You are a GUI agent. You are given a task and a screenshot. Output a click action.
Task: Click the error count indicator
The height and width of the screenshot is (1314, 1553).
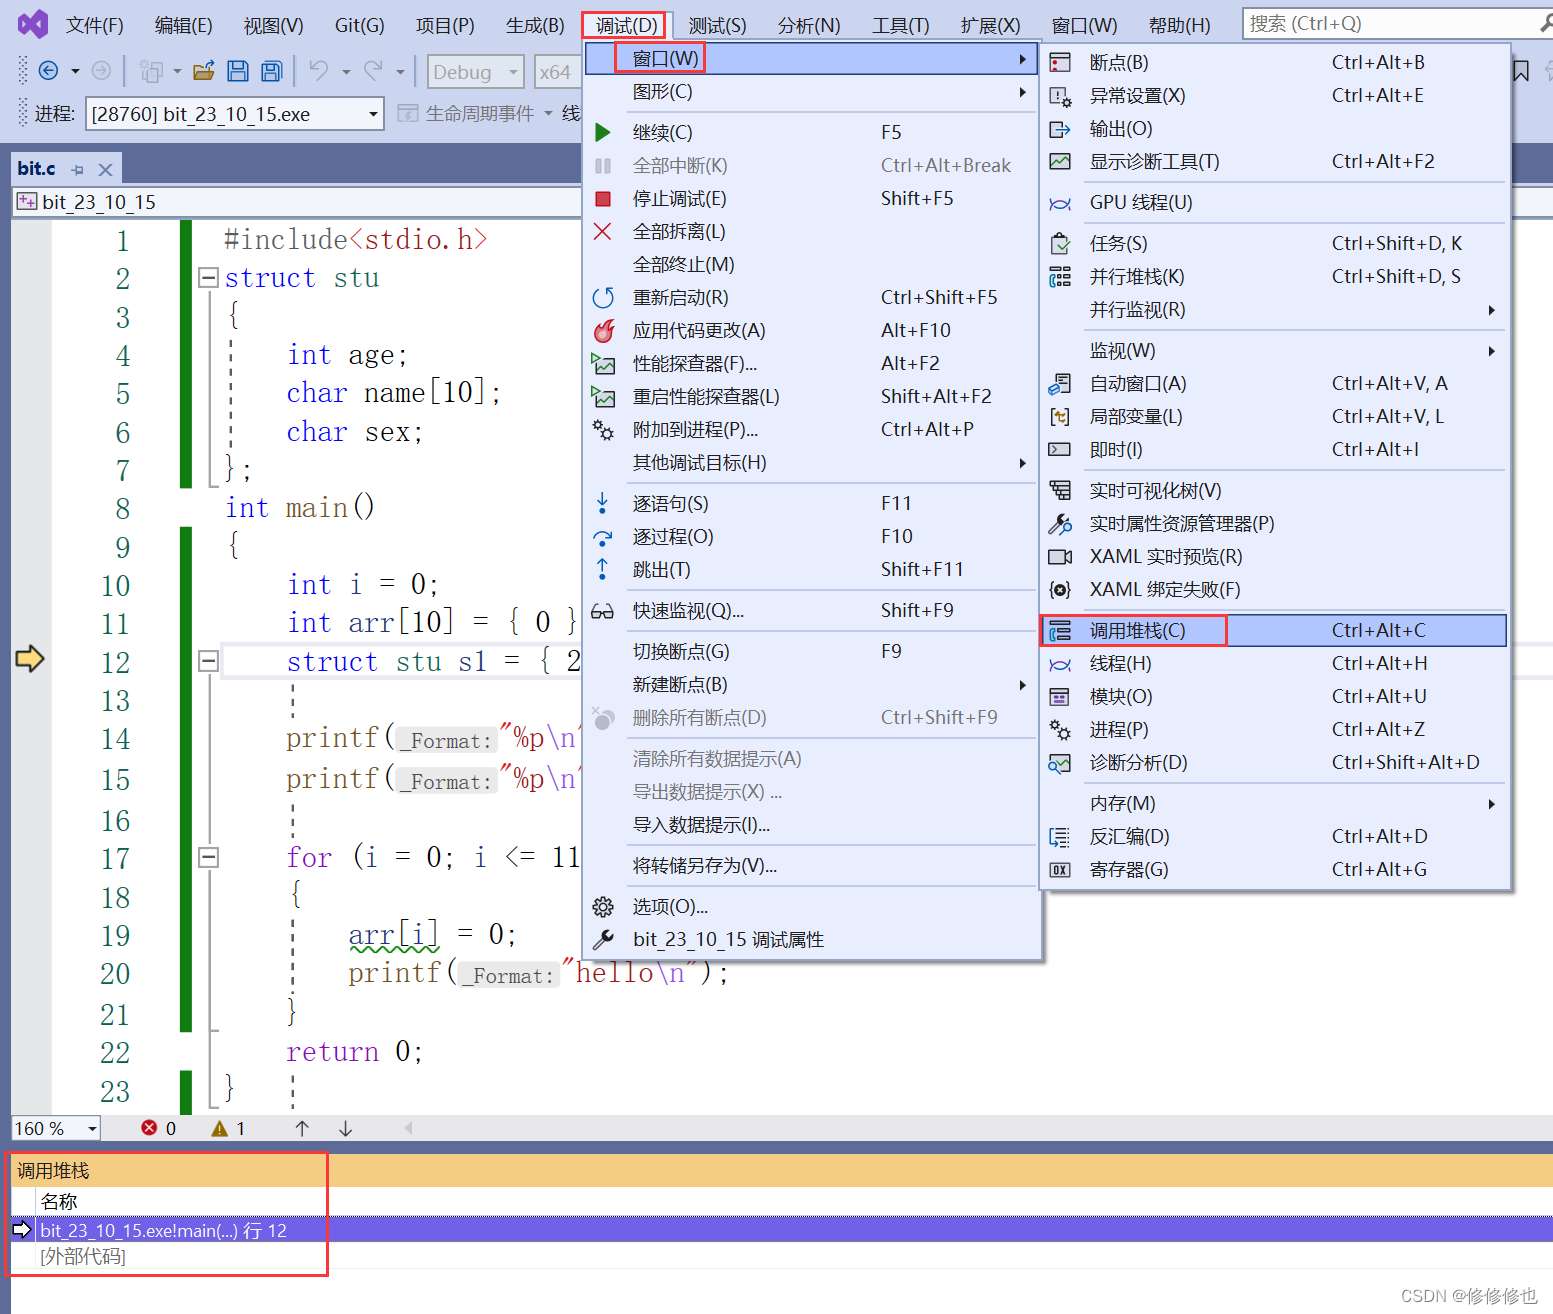159,1129
